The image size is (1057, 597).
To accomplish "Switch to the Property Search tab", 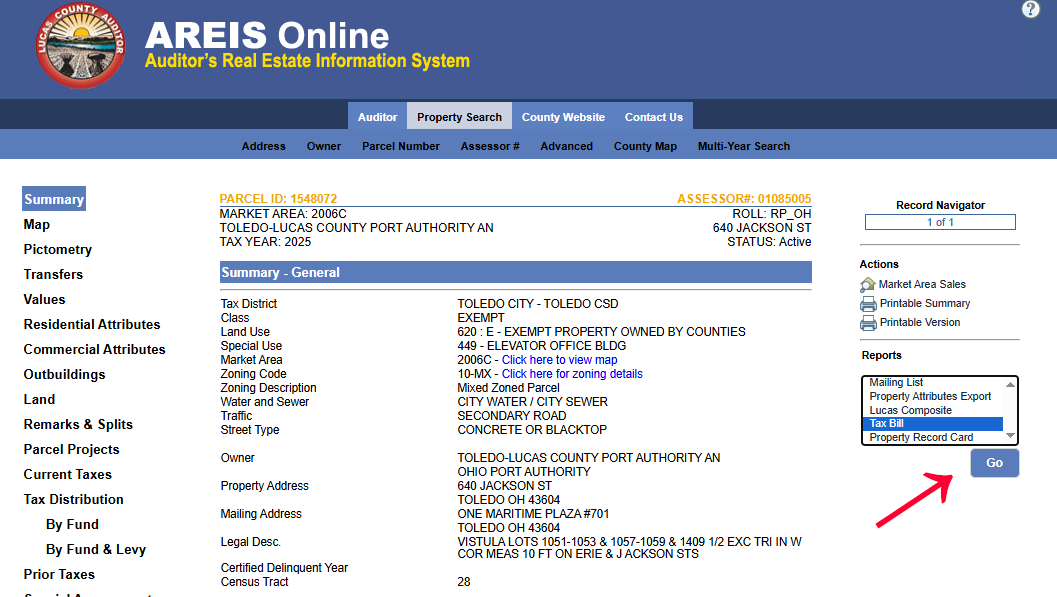I will (x=459, y=117).
